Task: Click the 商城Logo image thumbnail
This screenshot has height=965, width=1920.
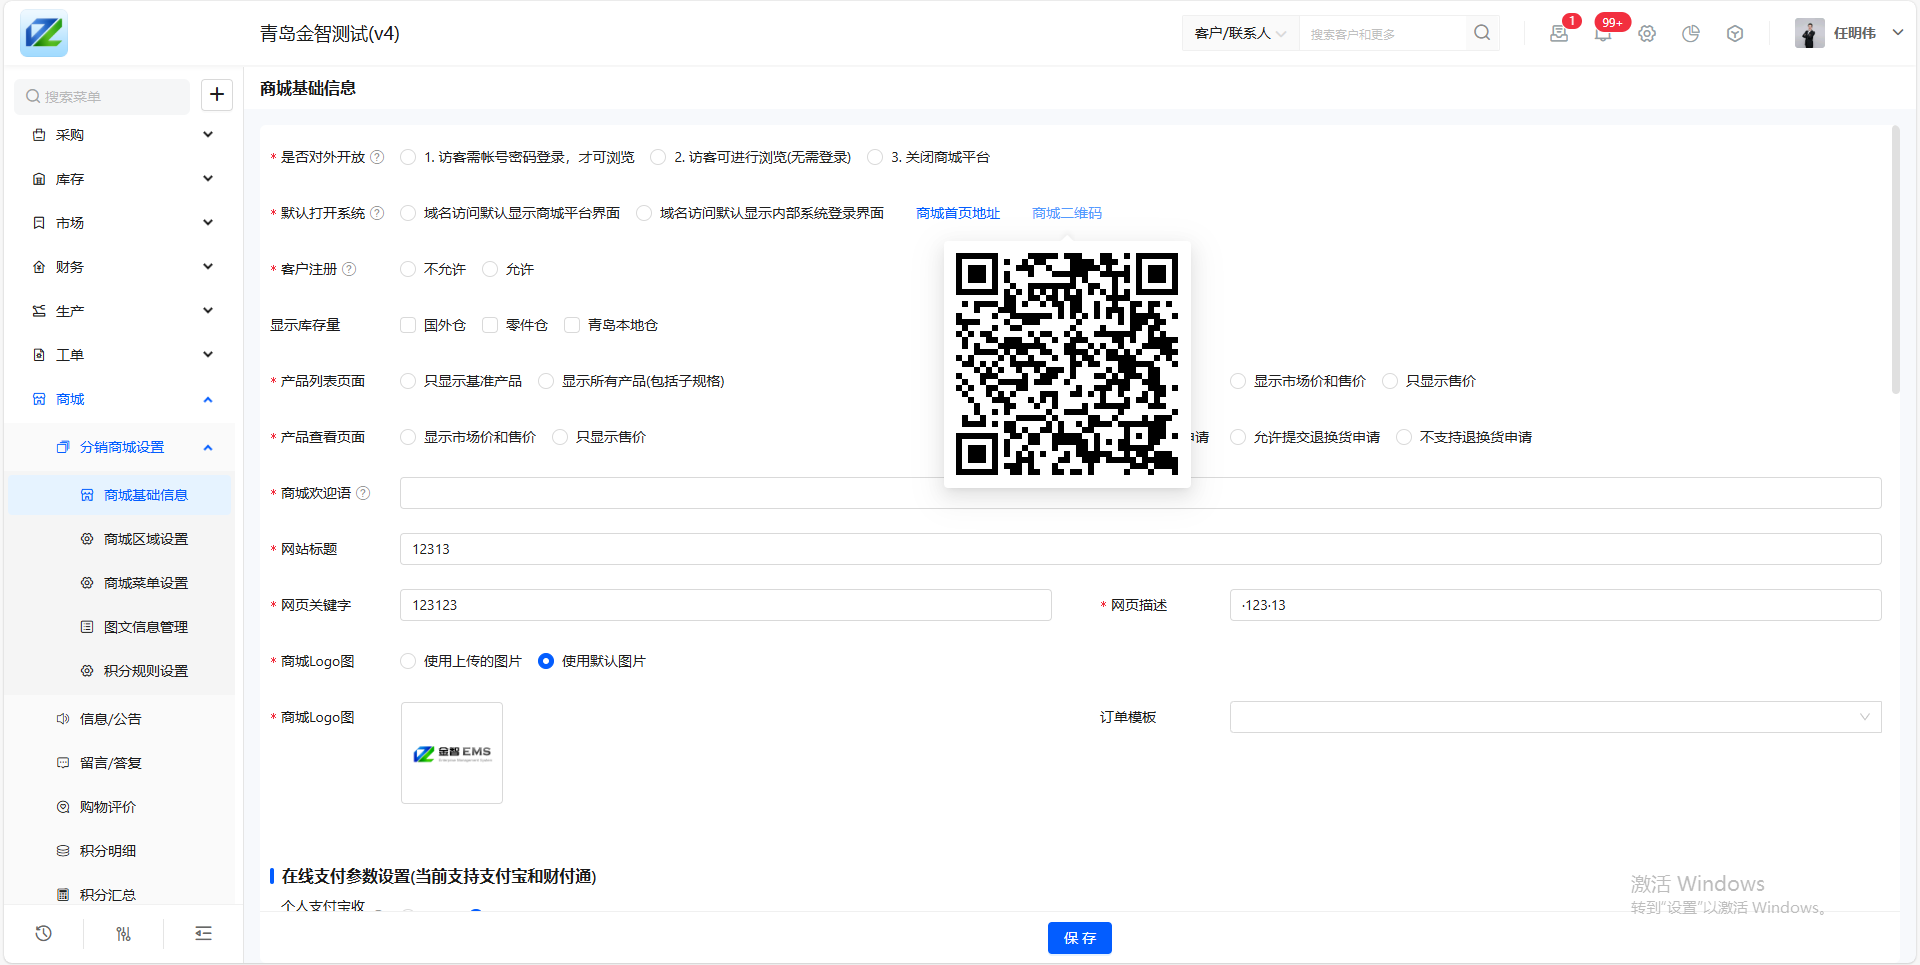Action: coord(452,753)
